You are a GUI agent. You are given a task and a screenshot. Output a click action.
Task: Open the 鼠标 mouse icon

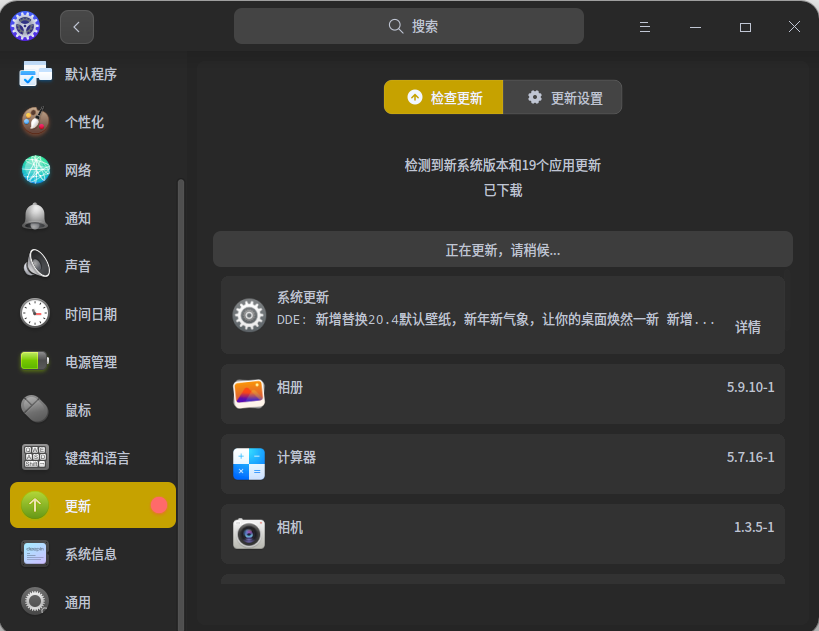34,408
